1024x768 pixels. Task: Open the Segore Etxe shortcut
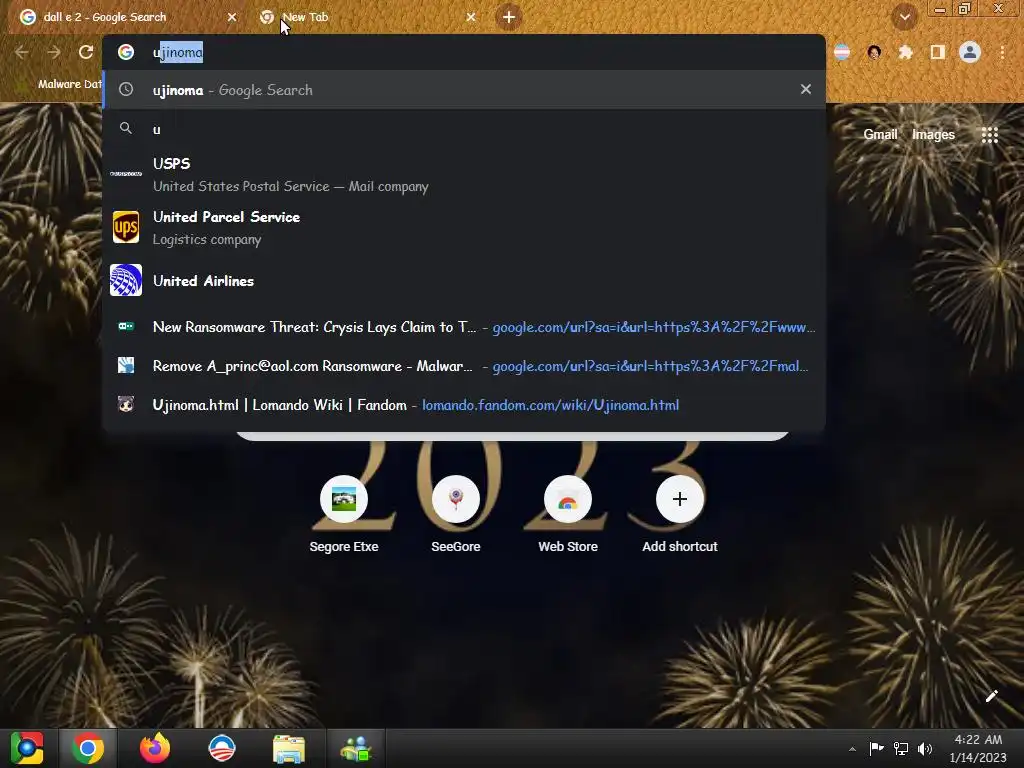pos(344,515)
